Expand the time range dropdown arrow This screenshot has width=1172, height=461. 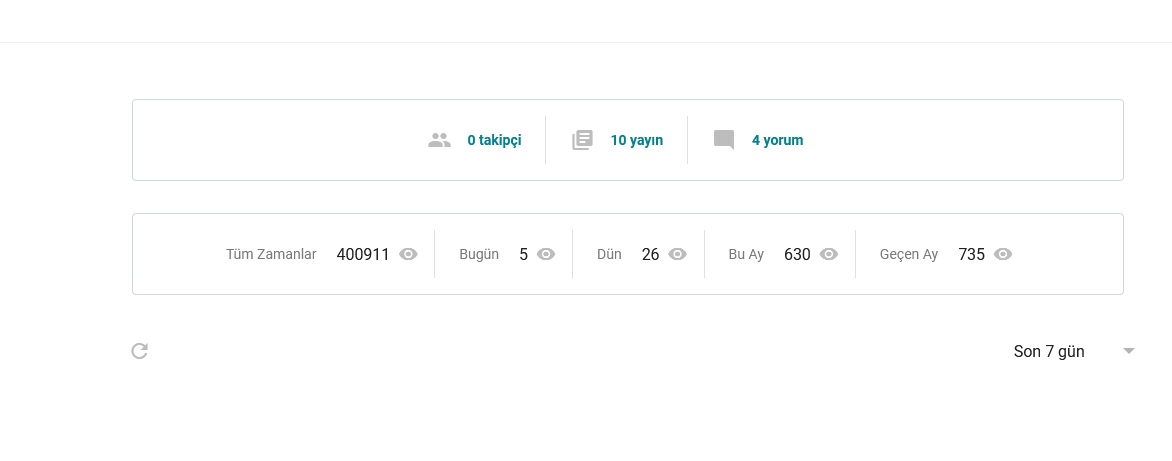1129,351
